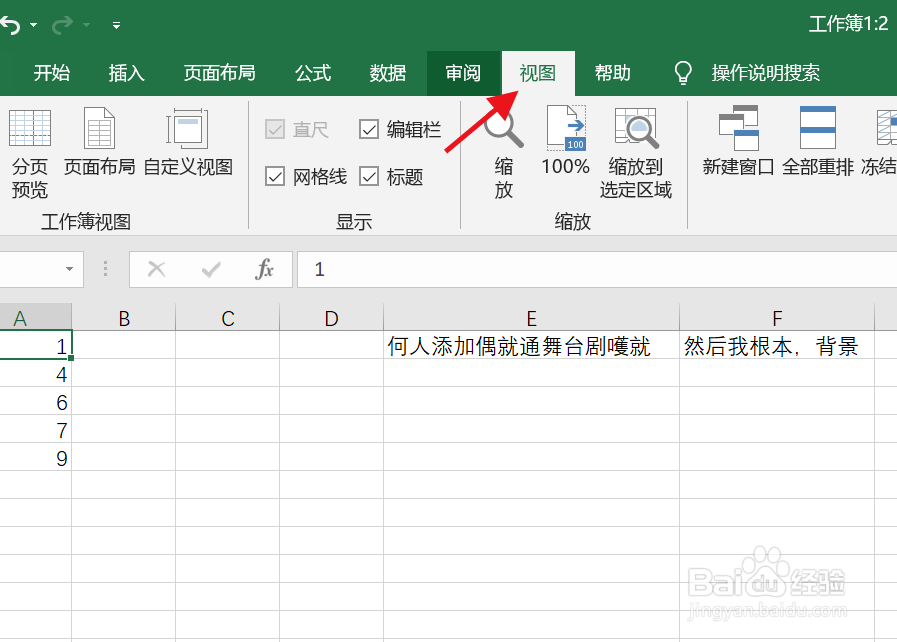Uncheck the 标题 checkbox
The height and width of the screenshot is (642, 897).
pos(369,176)
